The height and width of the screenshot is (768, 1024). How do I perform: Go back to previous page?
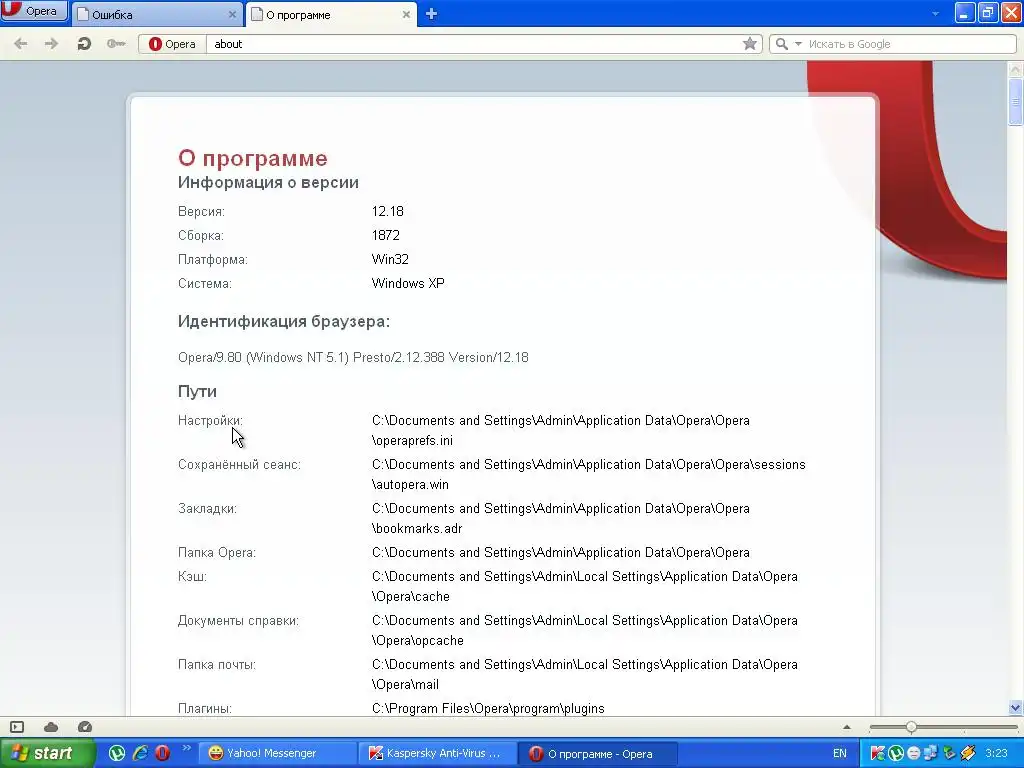click(21, 44)
